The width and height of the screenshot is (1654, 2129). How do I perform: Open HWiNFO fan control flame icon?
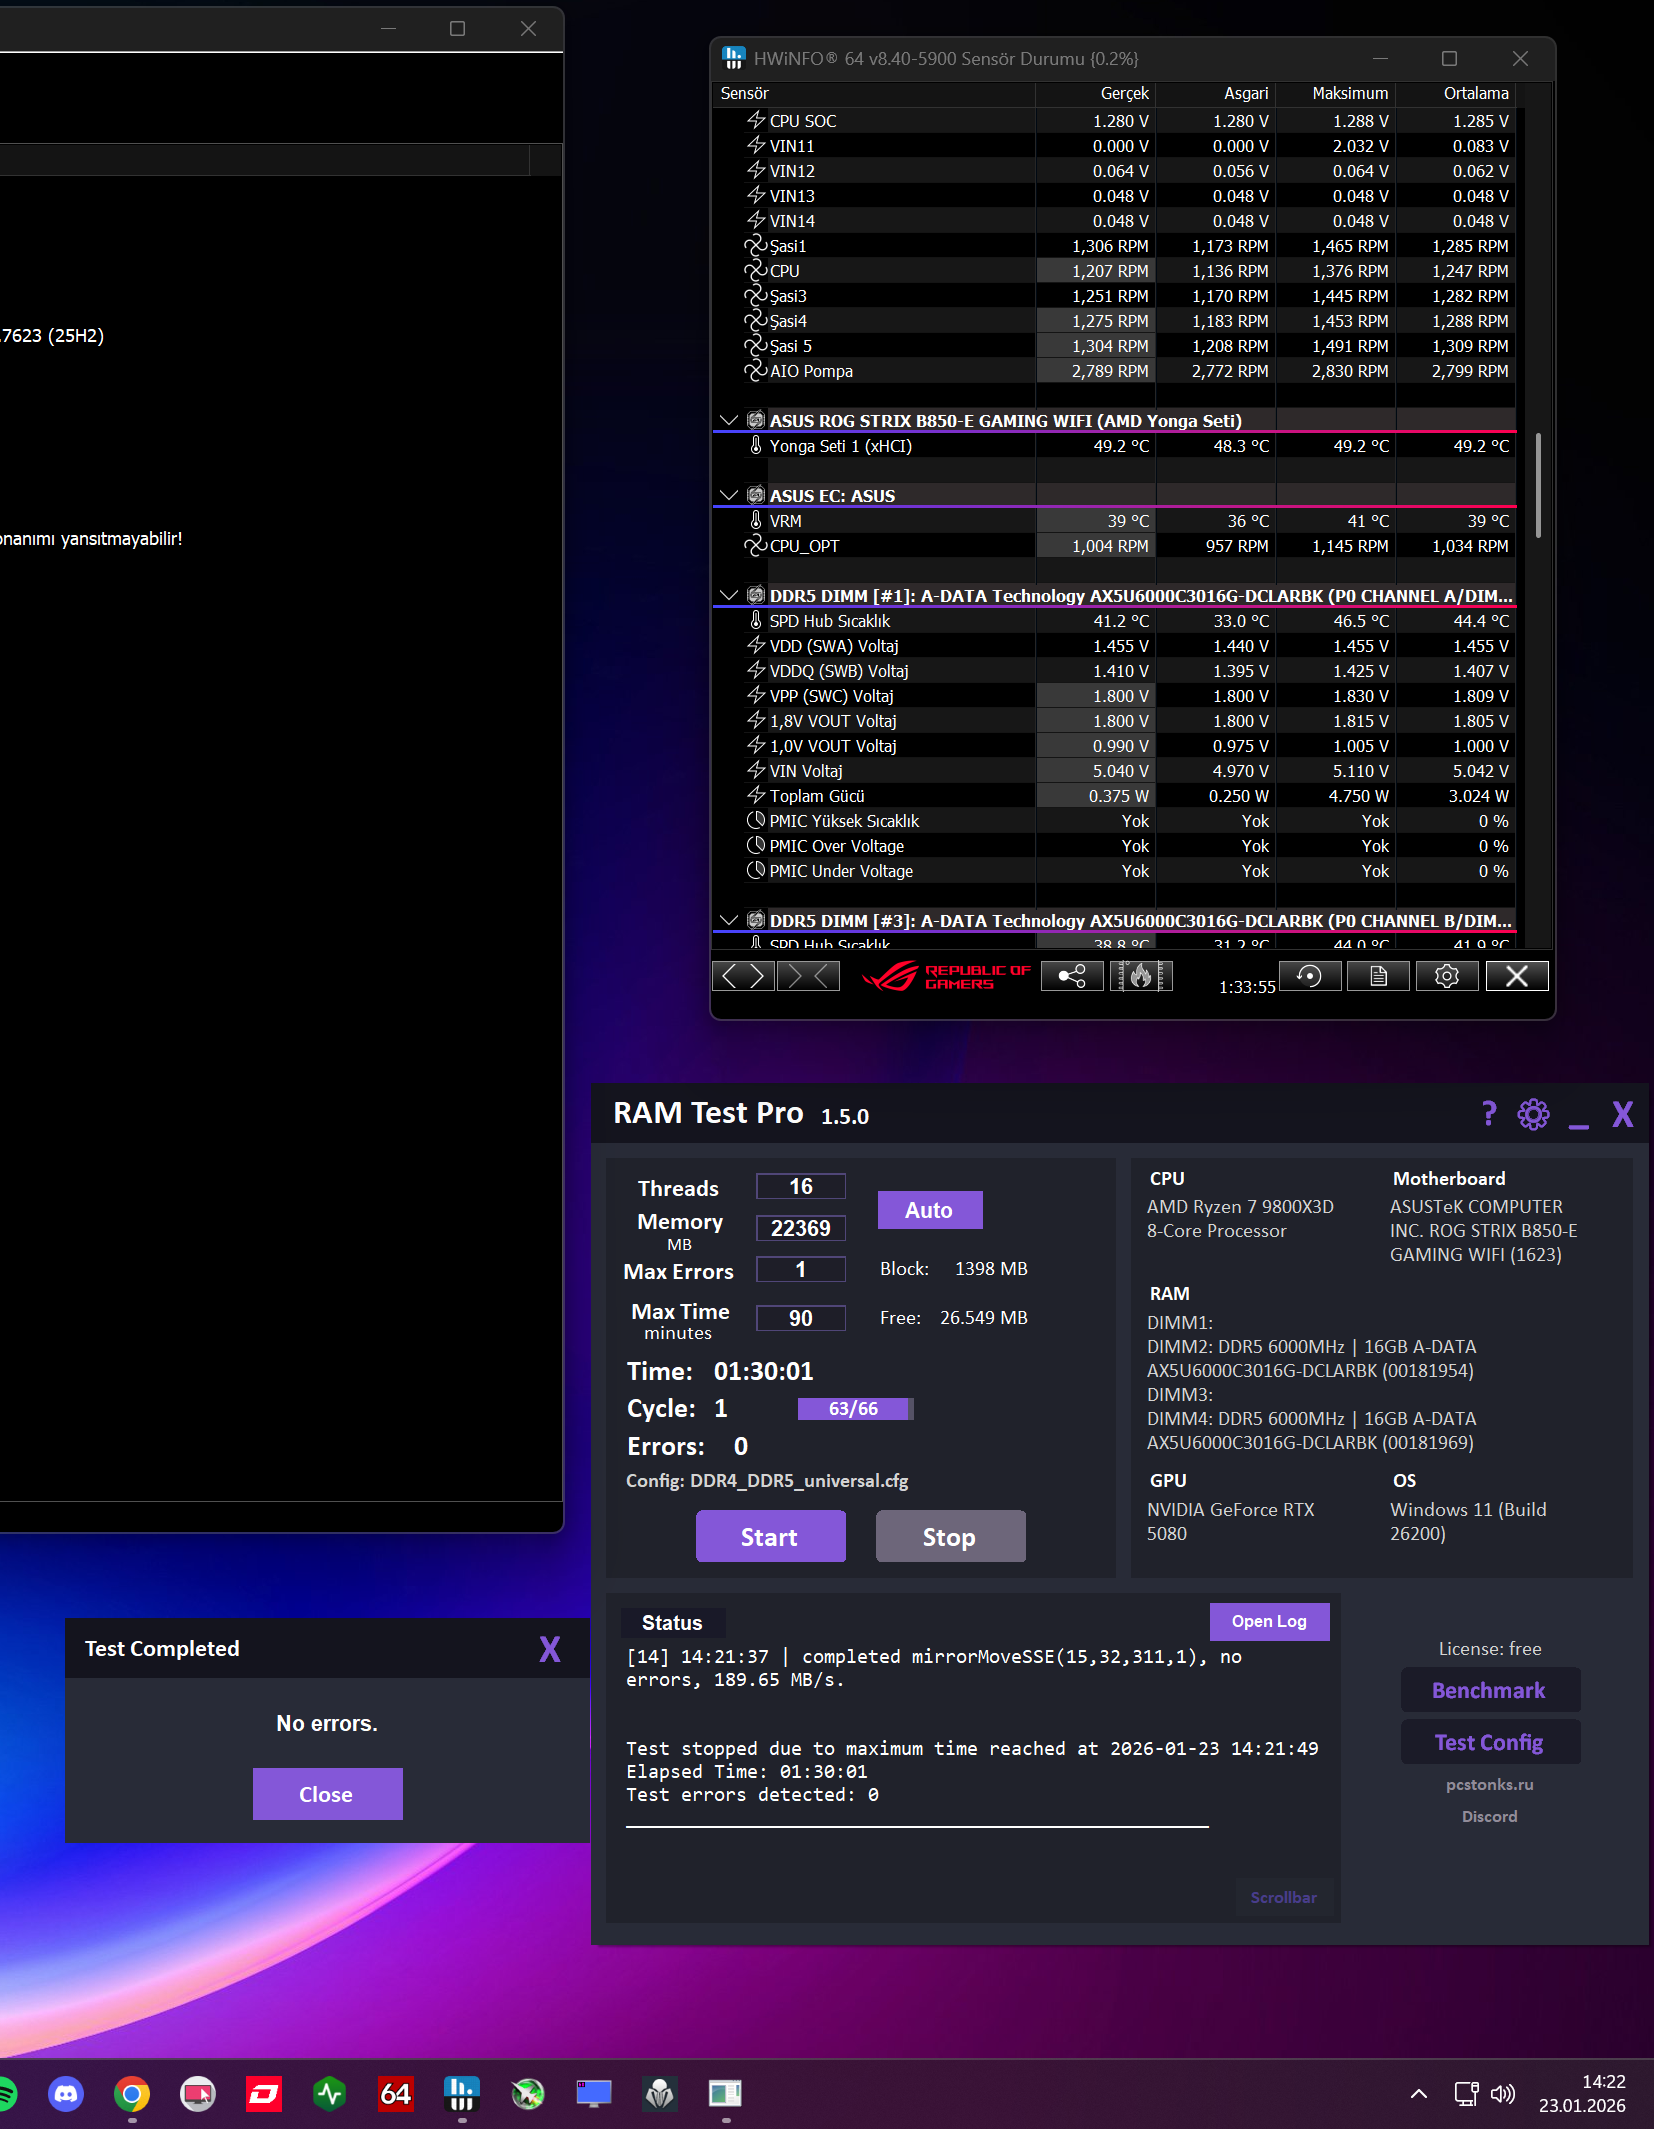pos(1141,976)
